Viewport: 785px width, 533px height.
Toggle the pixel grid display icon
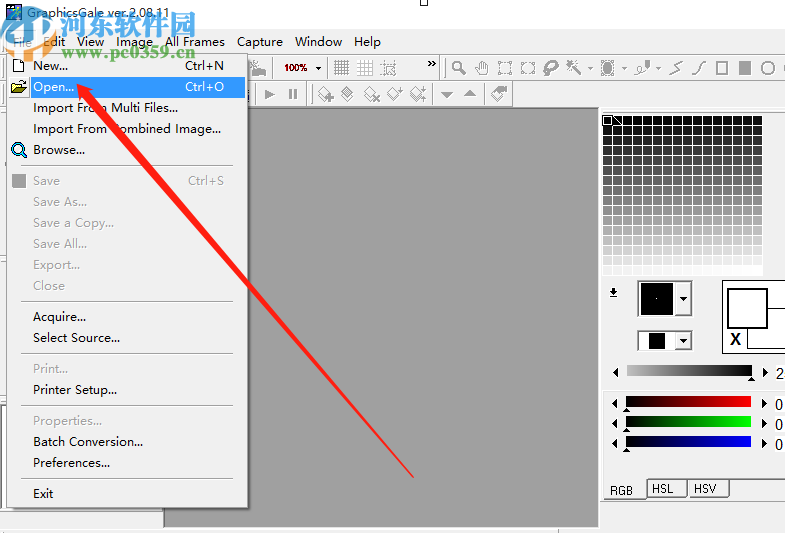[x=341, y=68]
